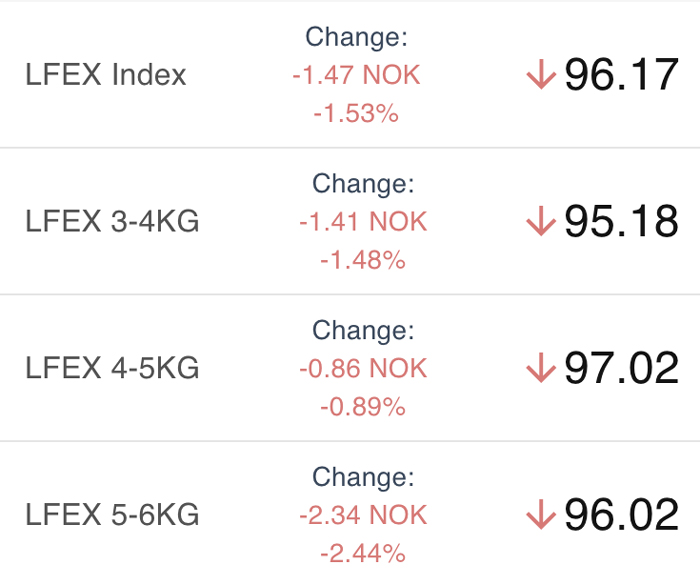Click the down arrow beside 96.17
Viewport: 700px width, 585px height.
pos(541,75)
